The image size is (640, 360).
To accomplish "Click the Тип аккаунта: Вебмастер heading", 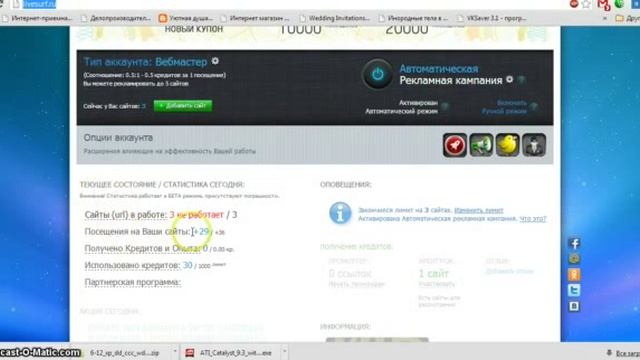I will tap(145, 62).
